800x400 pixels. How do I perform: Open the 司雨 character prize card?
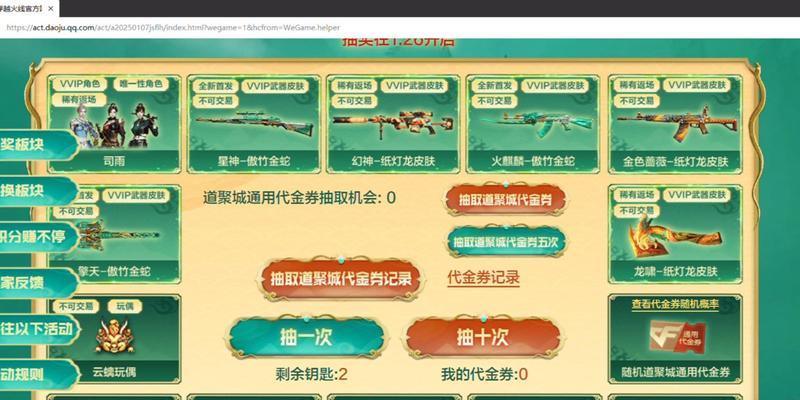pos(115,124)
